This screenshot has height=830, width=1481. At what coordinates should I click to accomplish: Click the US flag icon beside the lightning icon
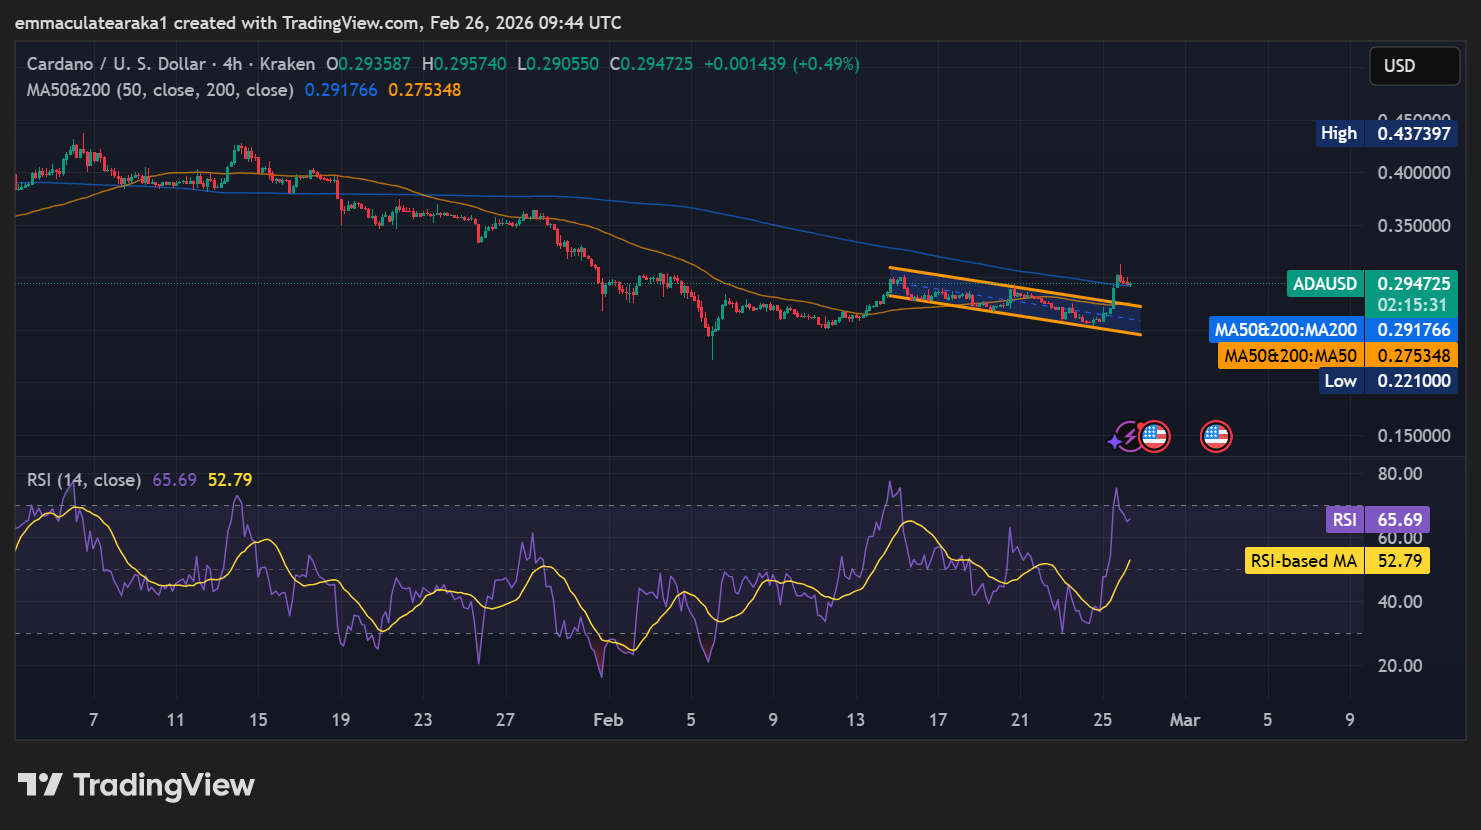pyautogui.click(x=1155, y=436)
